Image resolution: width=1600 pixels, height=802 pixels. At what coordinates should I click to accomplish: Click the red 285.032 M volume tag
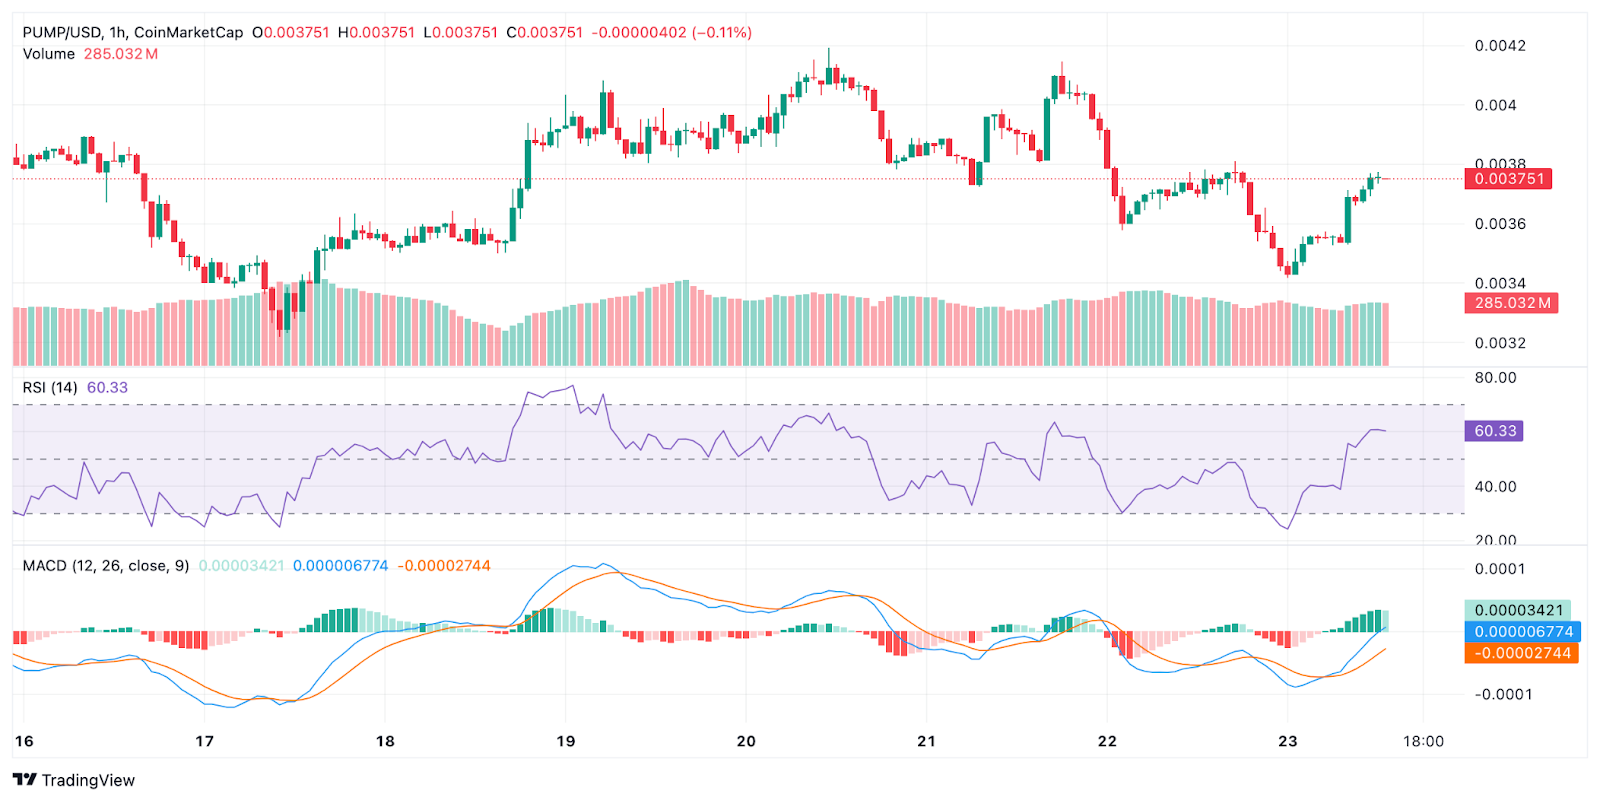[1511, 303]
